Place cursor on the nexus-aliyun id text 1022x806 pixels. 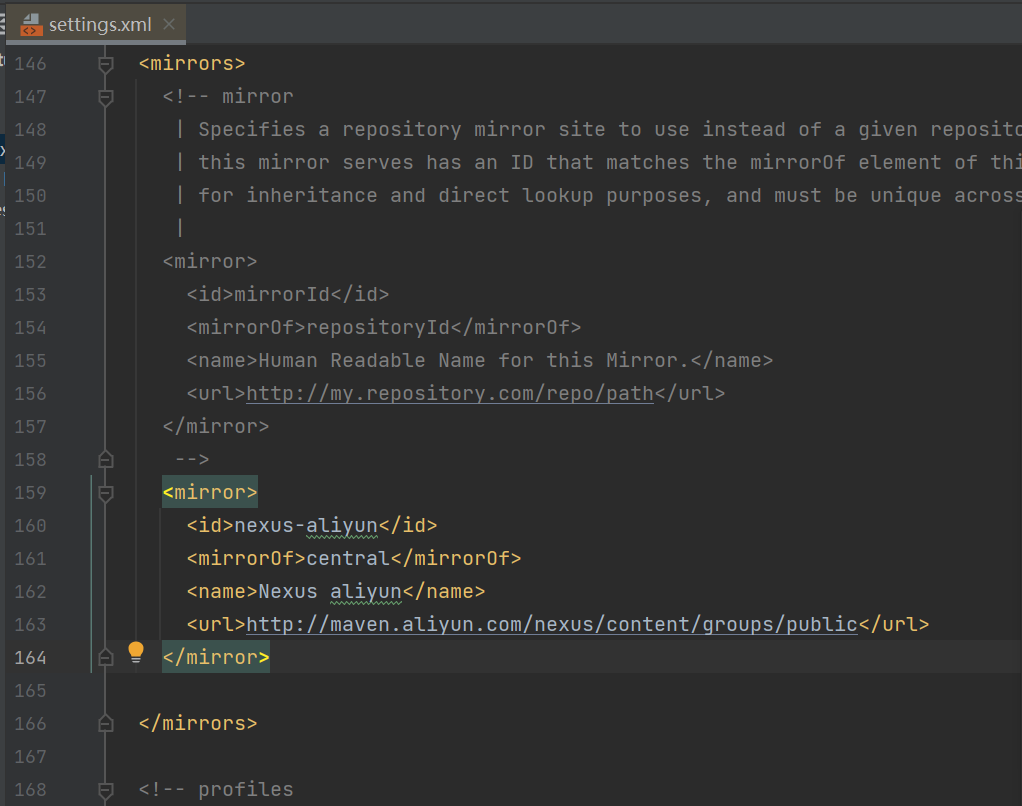point(305,526)
